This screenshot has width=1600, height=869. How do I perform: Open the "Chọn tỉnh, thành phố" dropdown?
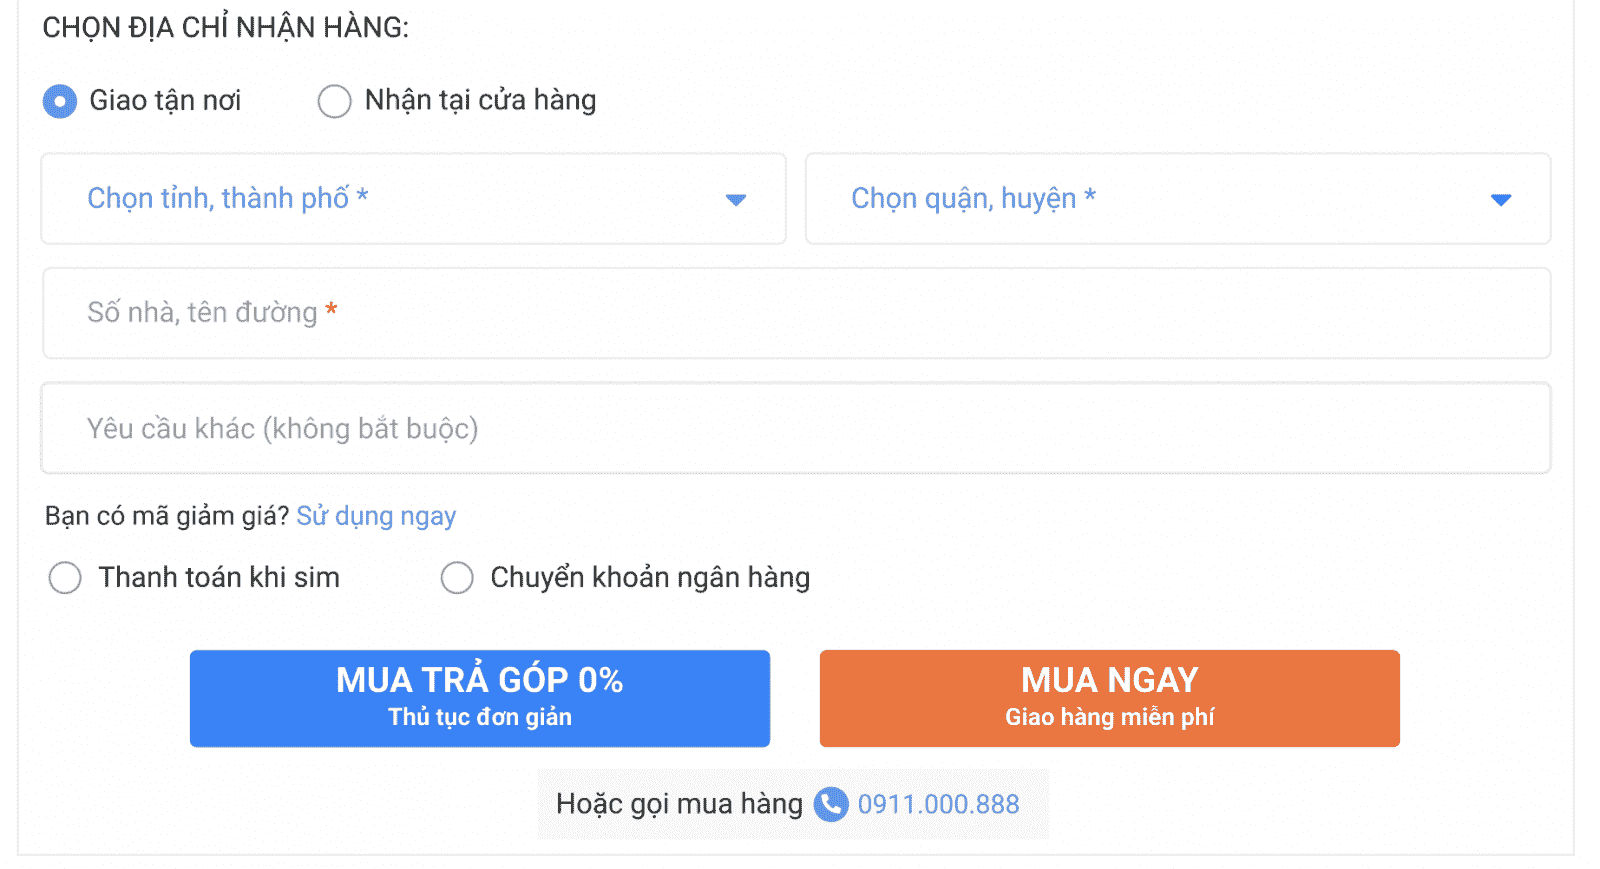400,199
